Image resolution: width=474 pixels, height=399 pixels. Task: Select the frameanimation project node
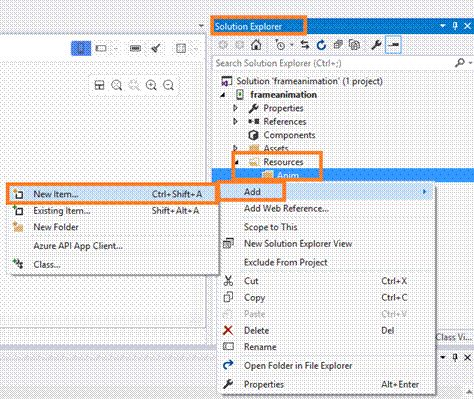pyautogui.click(x=283, y=95)
